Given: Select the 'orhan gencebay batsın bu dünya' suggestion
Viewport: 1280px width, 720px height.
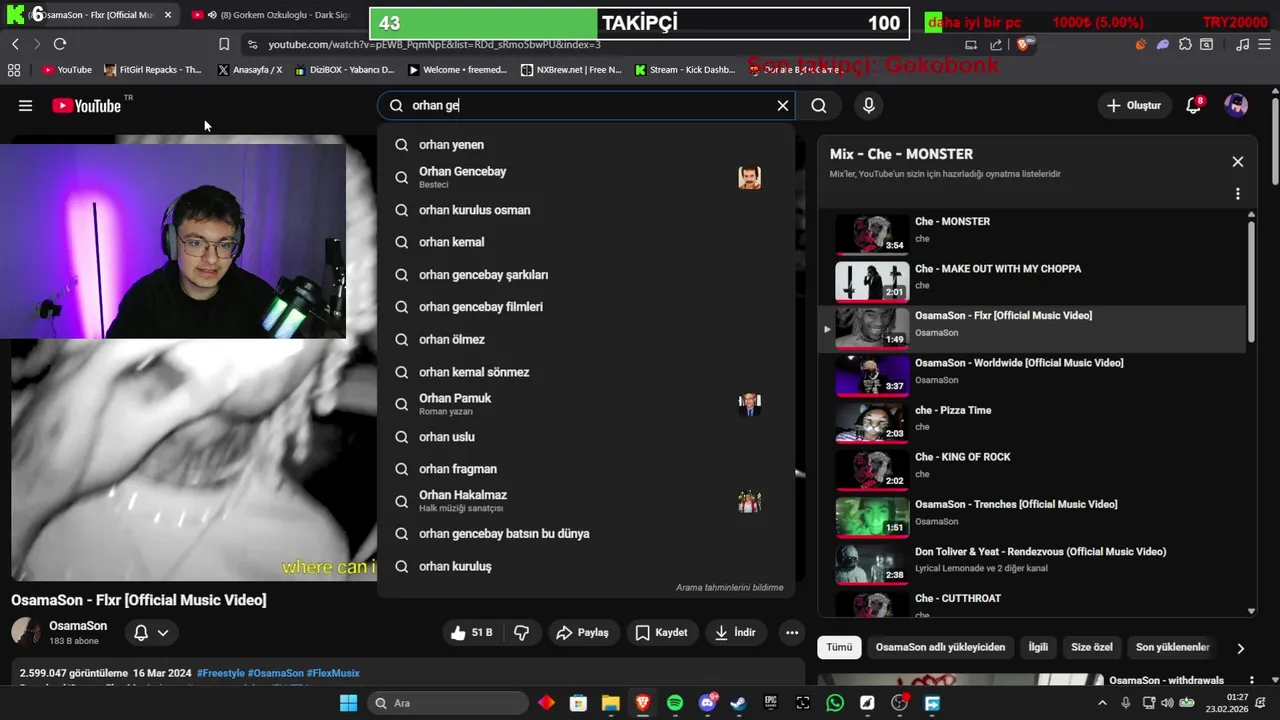Looking at the screenshot, I should 586,533.
